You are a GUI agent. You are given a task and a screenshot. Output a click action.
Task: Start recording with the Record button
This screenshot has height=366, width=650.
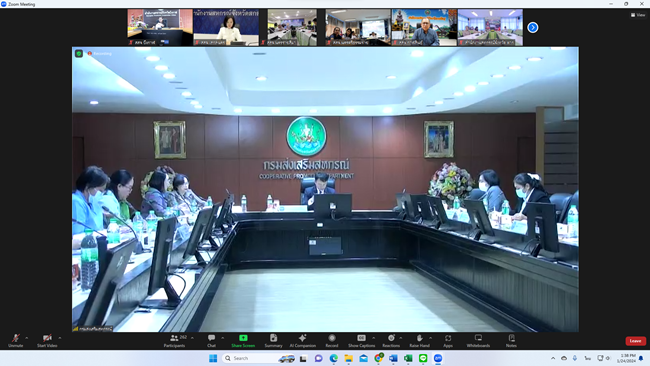point(332,341)
